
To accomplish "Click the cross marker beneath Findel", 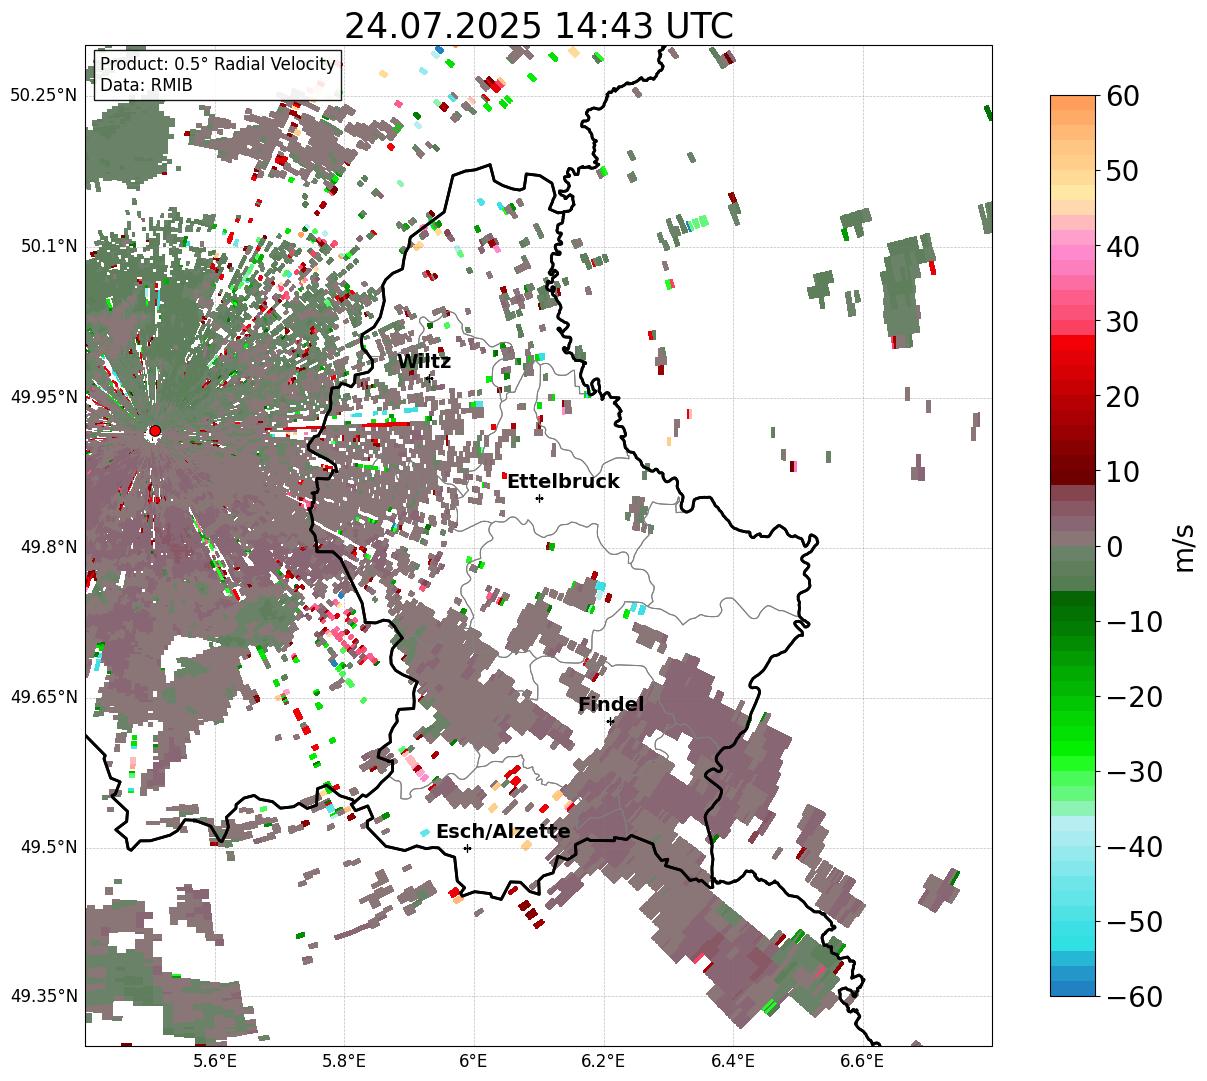I will coord(610,721).
